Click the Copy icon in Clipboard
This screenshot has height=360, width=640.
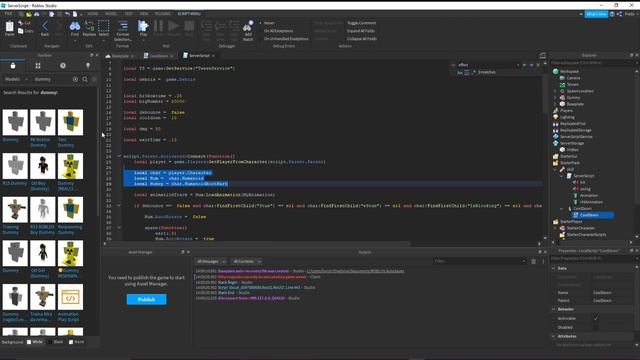click(x=21, y=31)
